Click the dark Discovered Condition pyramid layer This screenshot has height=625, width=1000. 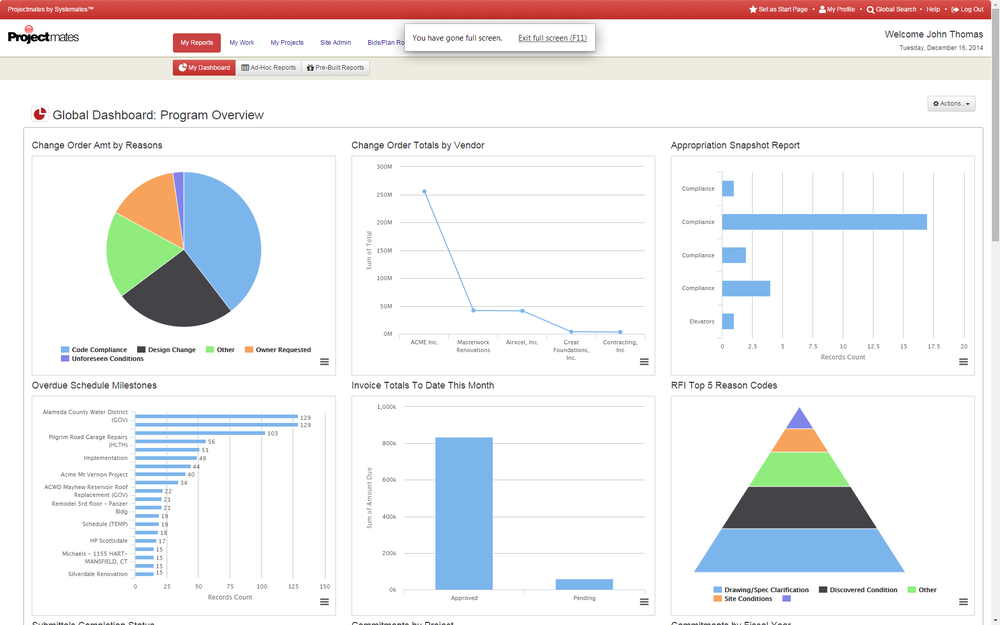click(x=799, y=508)
